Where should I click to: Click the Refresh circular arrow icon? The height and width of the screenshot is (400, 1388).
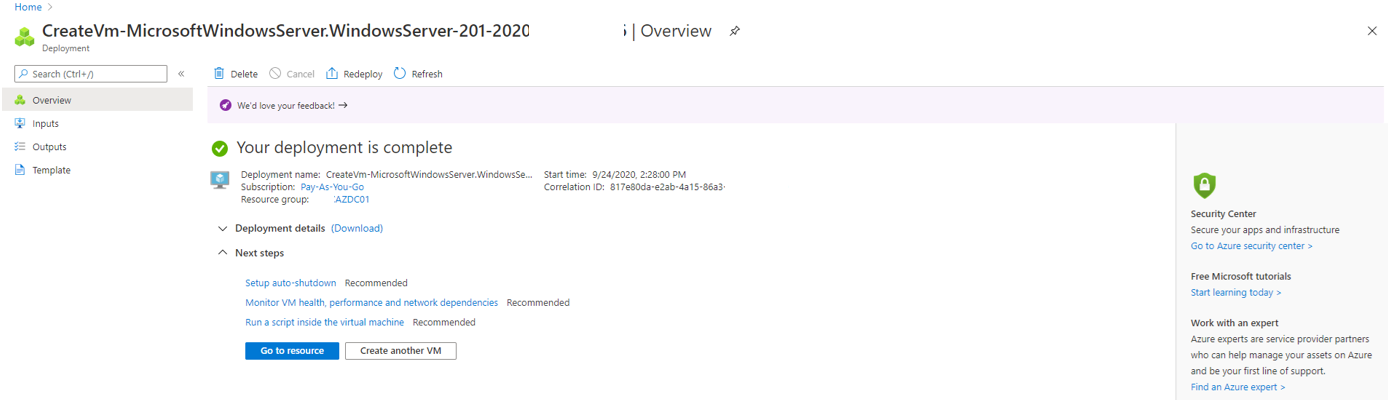pos(400,73)
